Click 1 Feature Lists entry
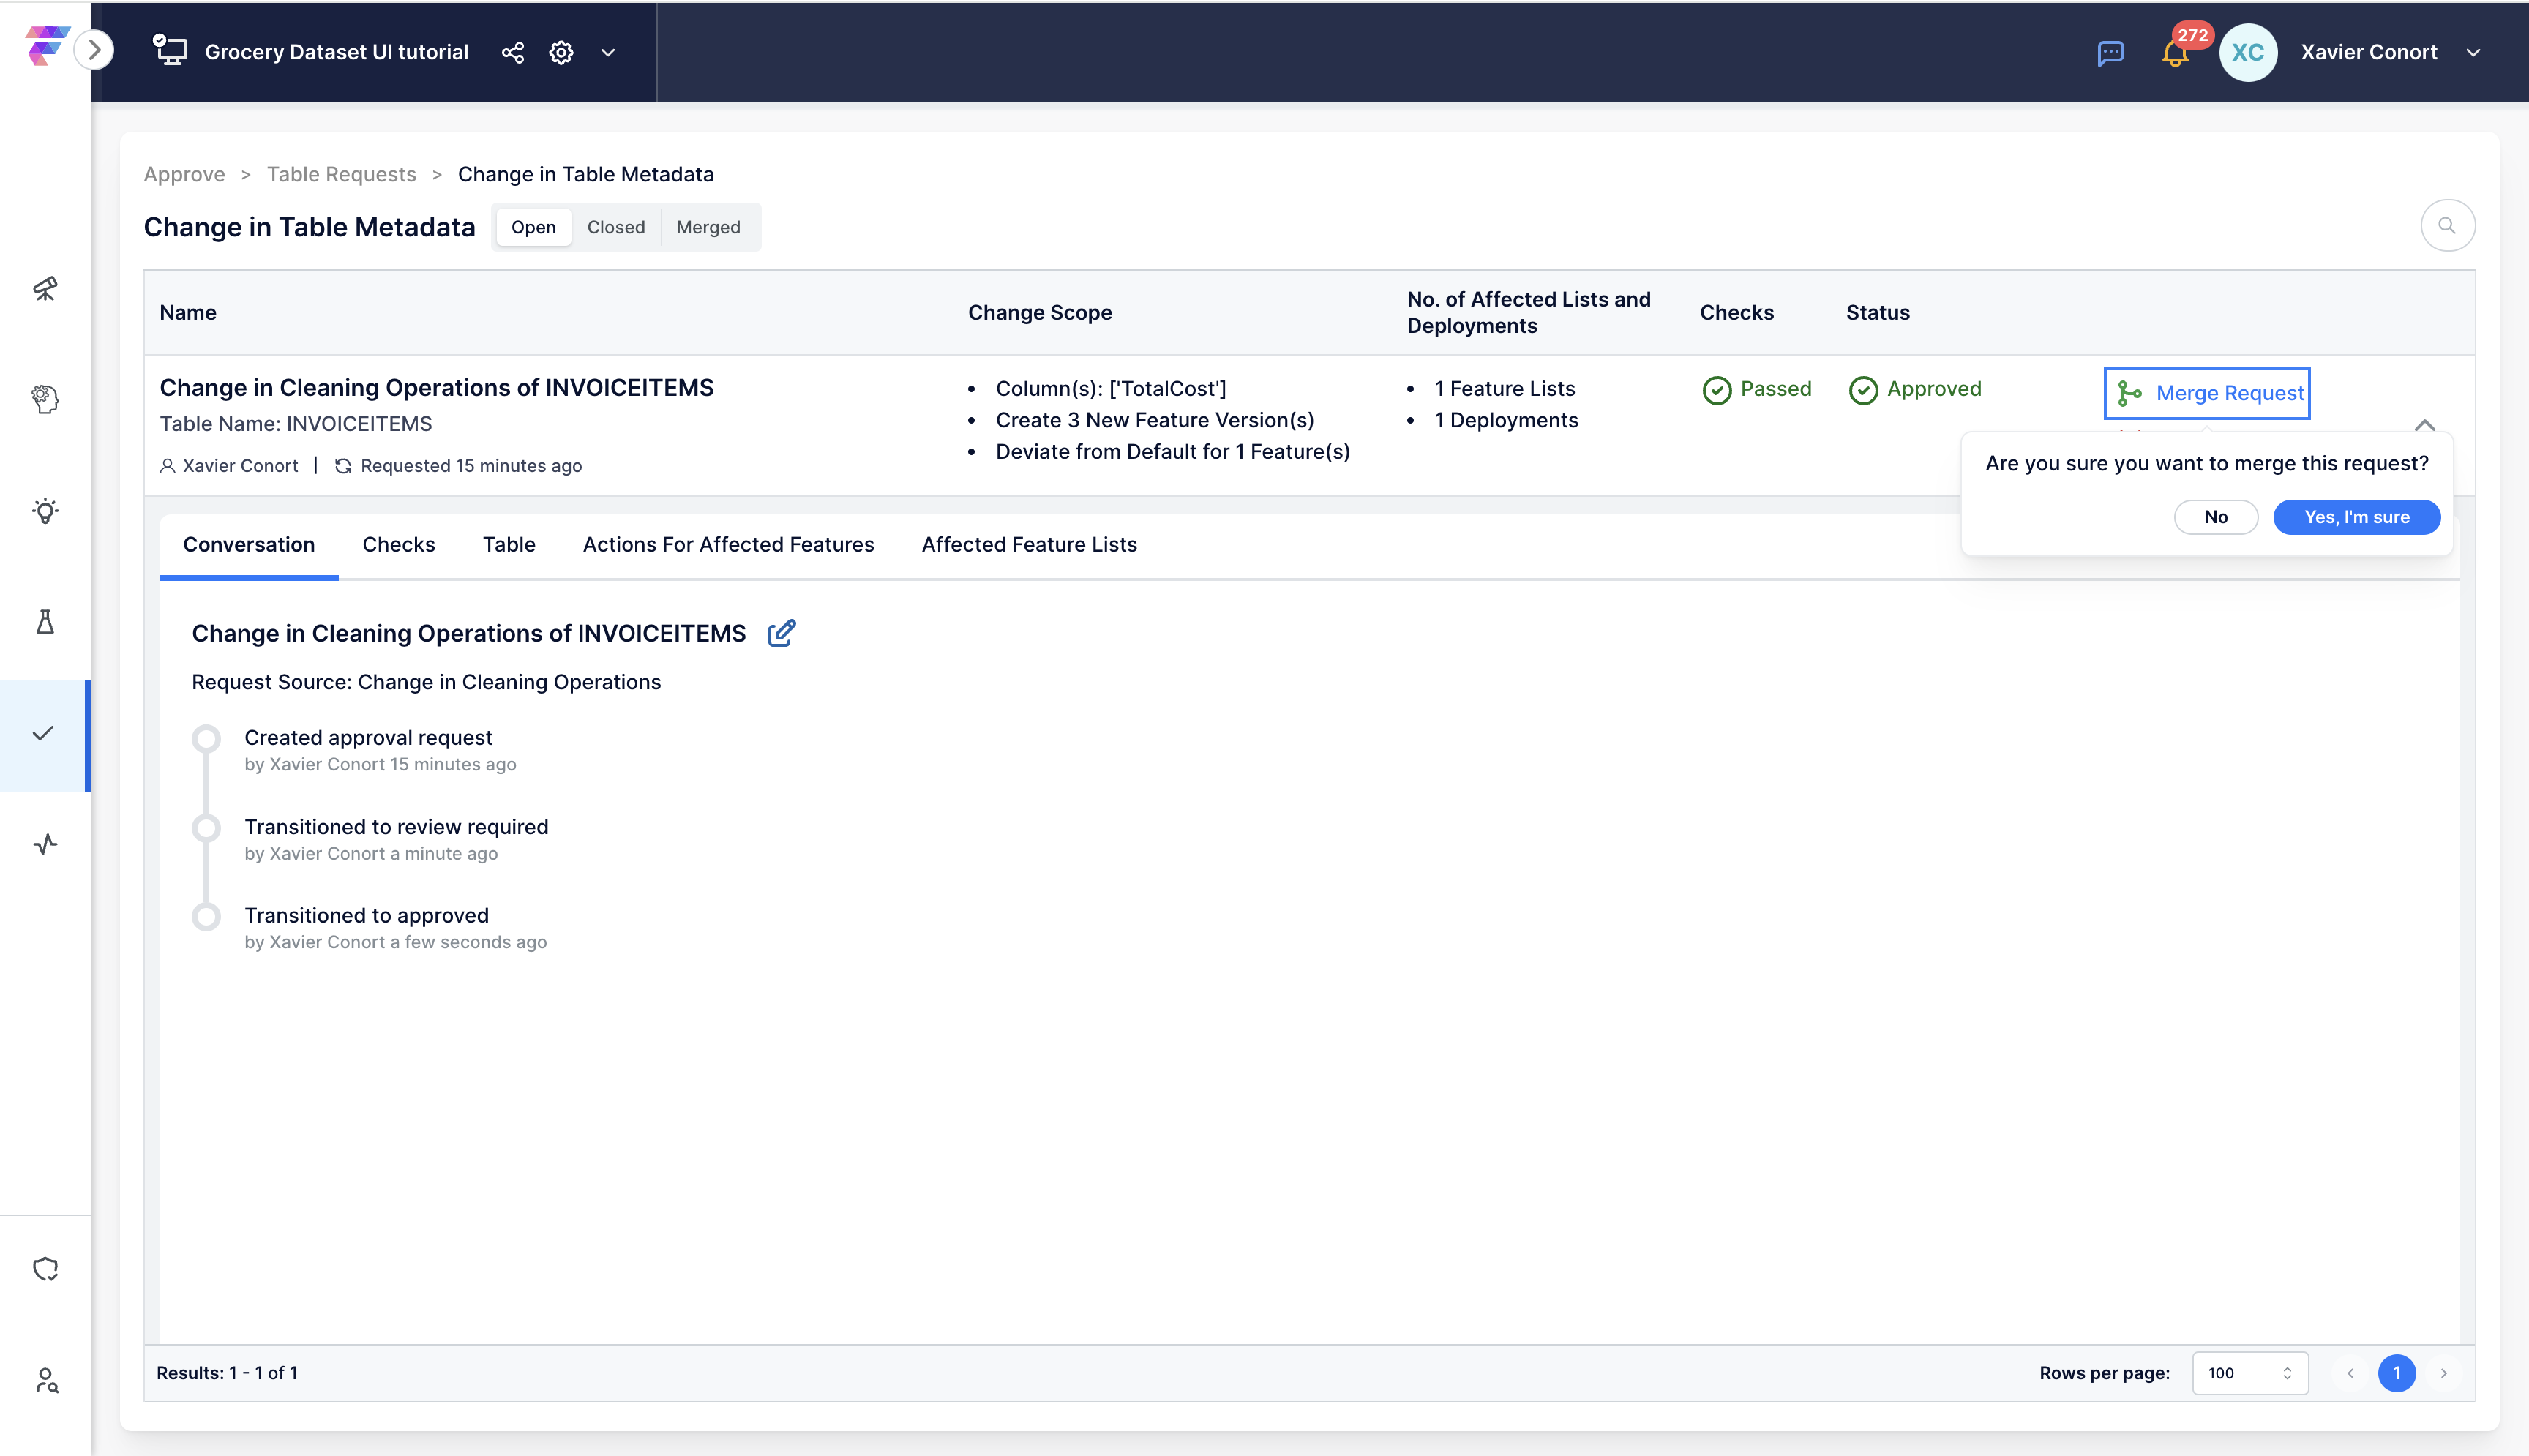The height and width of the screenshot is (1456, 2529). [x=1504, y=388]
